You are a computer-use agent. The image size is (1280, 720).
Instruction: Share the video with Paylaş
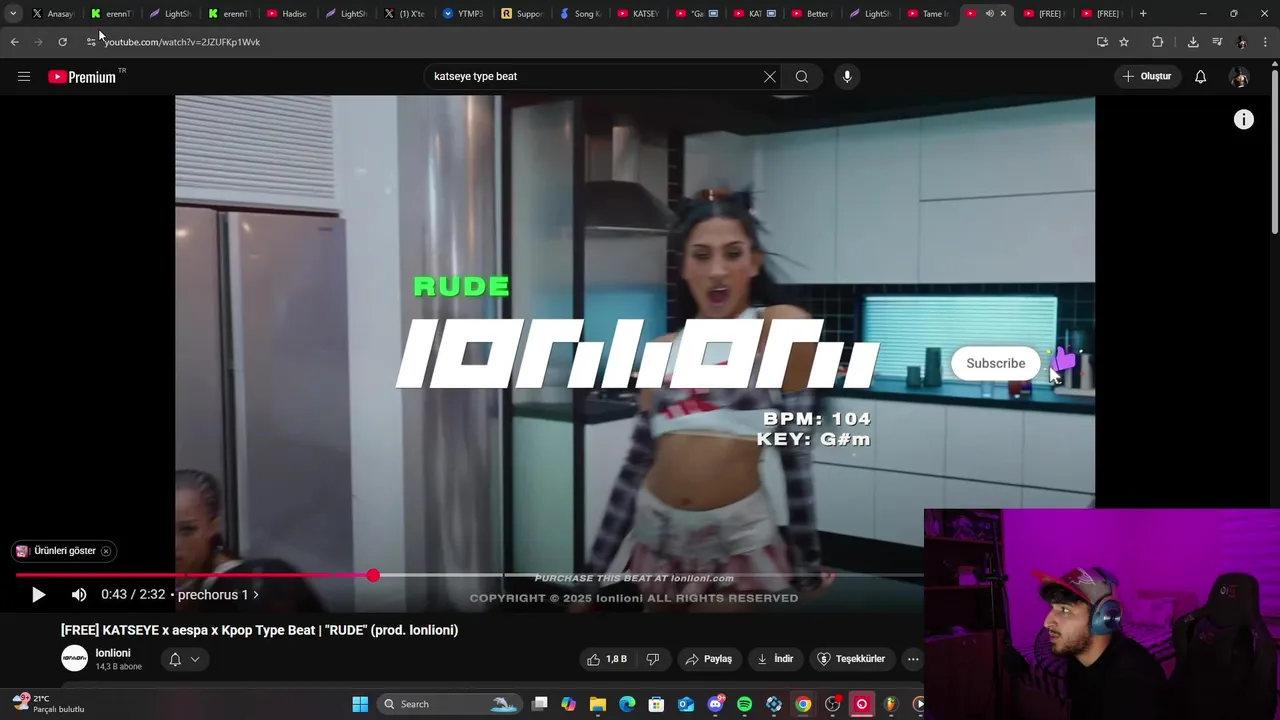click(x=709, y=659)
